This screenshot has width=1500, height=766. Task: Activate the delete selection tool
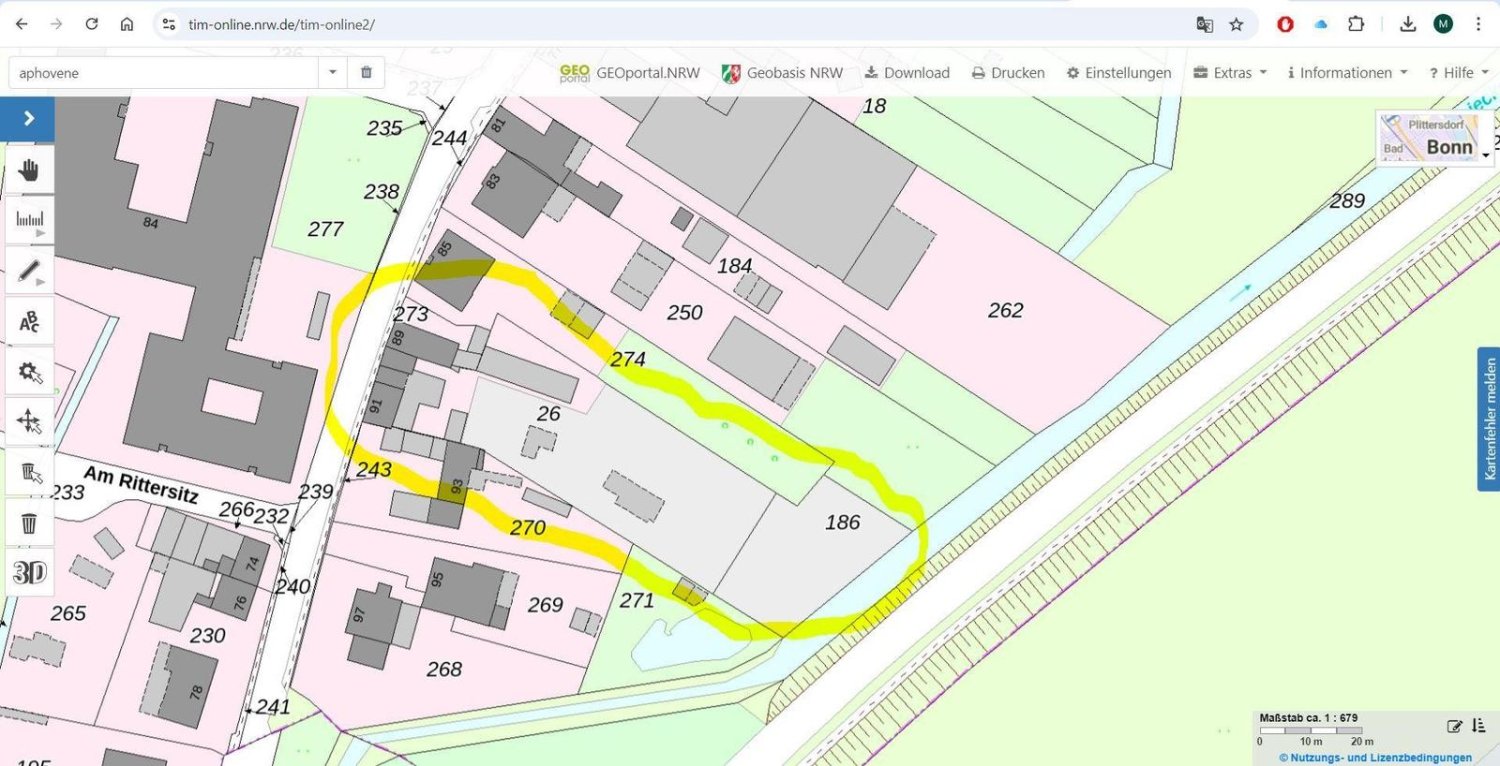[x=28, y=470]
